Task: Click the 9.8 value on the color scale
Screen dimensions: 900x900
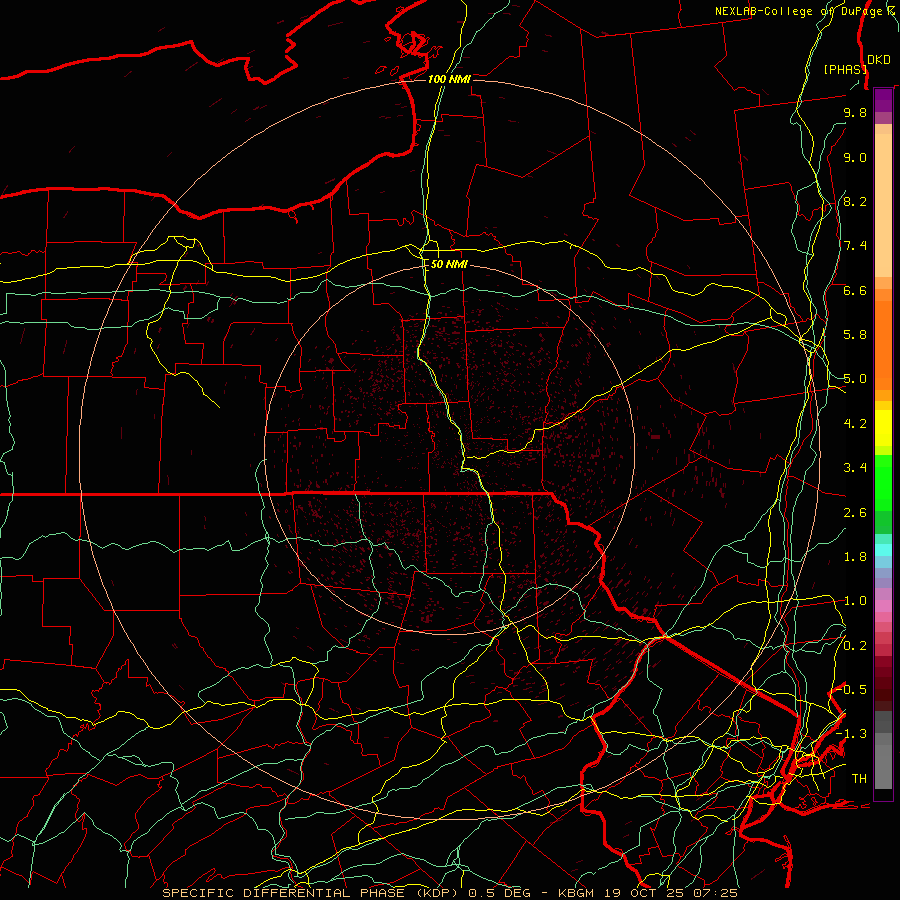Action: (855, 112)
